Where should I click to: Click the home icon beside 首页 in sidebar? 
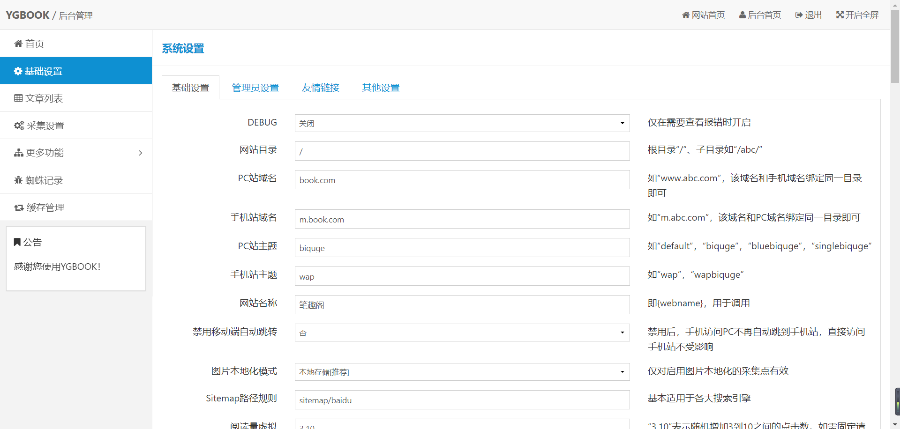(x=18, y=44)
